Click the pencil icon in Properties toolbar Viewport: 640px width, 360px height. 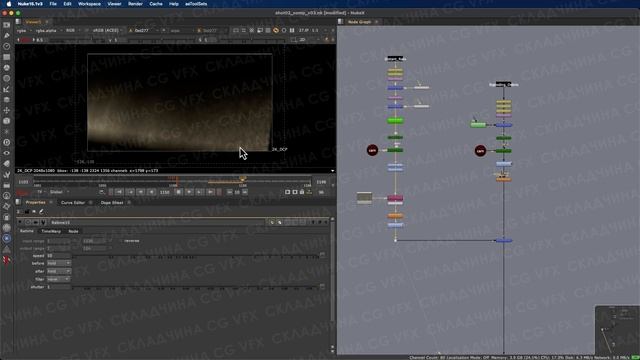tap(41, 211)
